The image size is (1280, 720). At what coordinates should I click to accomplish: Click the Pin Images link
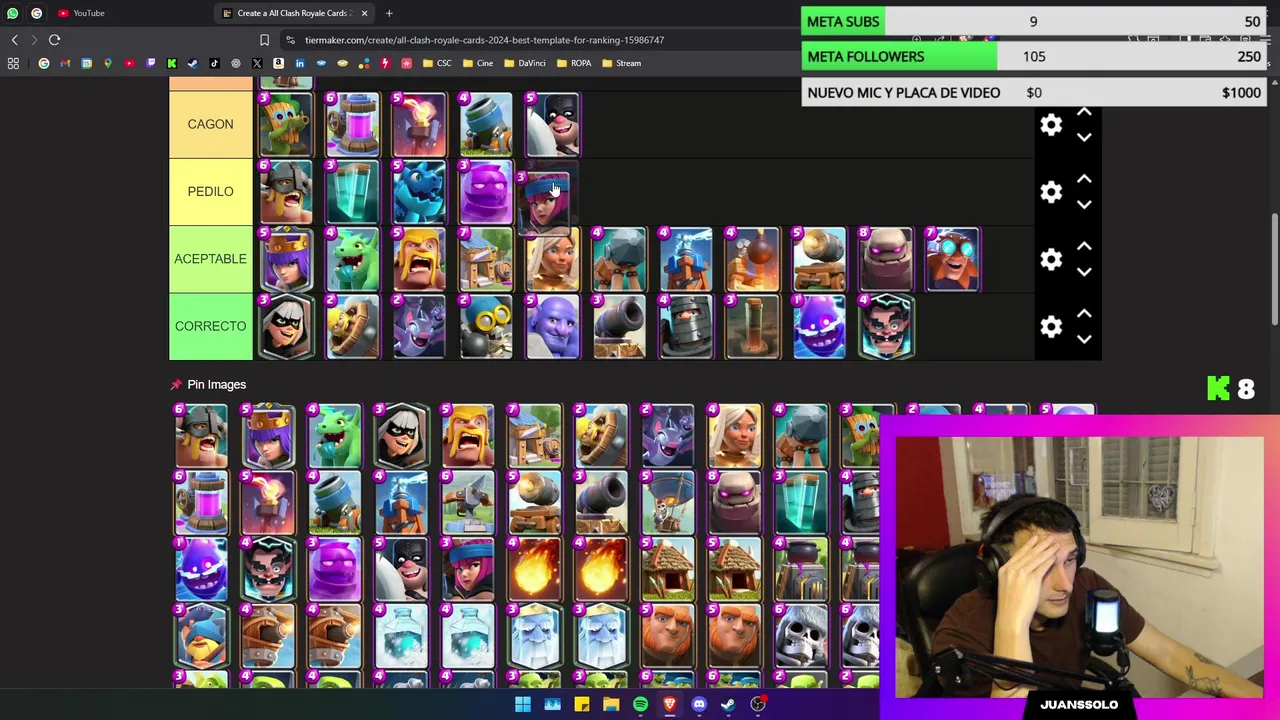pos(216,384)
